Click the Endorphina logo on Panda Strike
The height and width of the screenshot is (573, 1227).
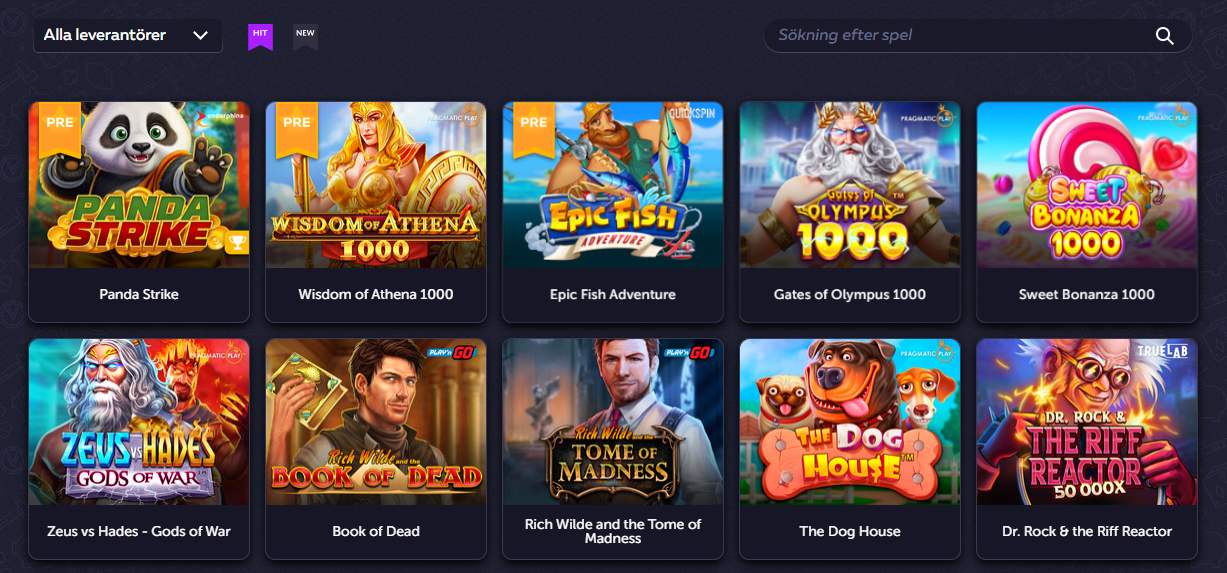pyautogui.click(x=222, y=115)
